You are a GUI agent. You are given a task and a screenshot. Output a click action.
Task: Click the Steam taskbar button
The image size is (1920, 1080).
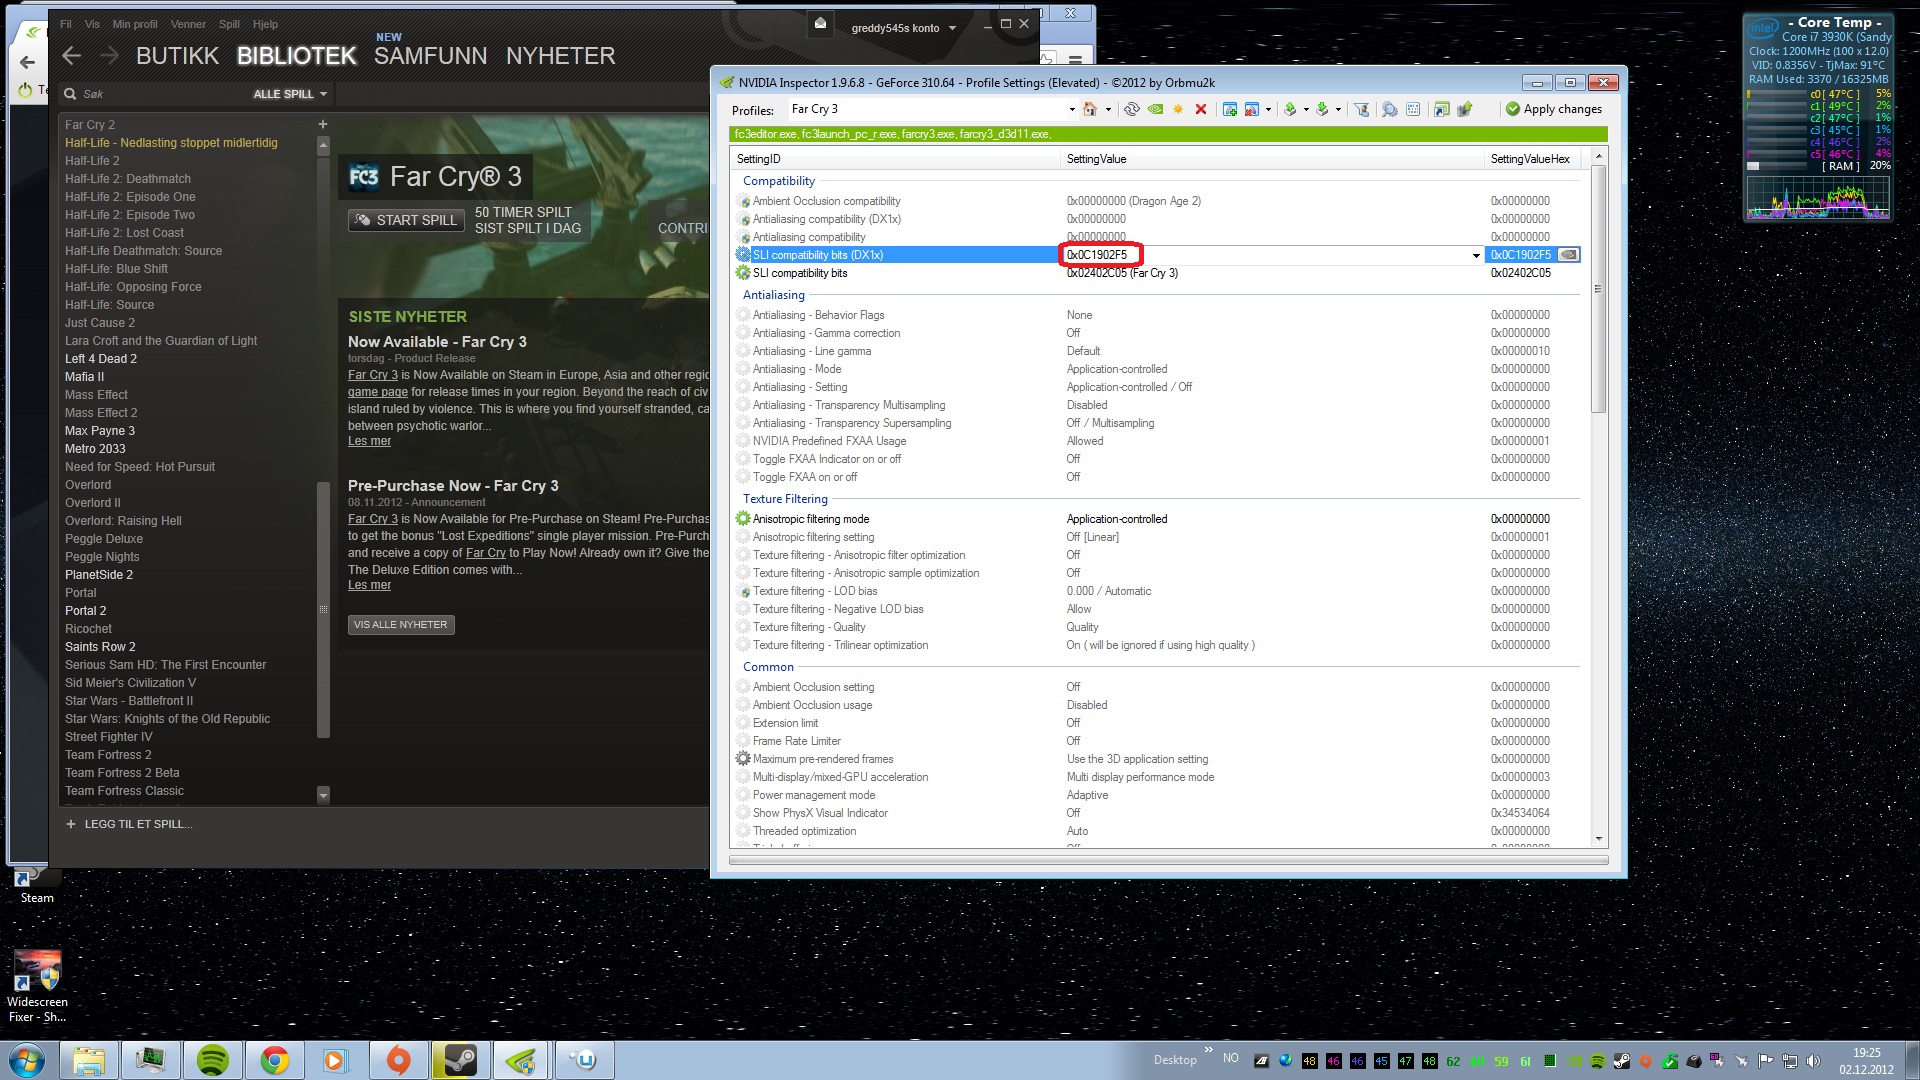[460, 1060]
